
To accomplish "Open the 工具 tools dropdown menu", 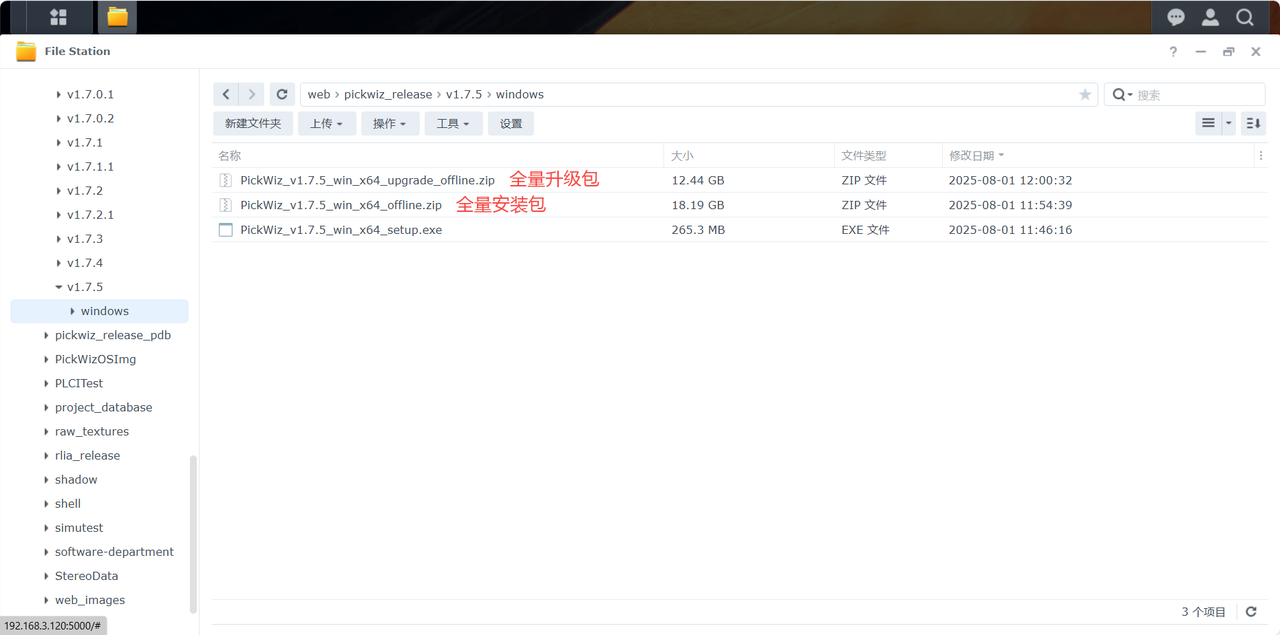I will pyautogui.click(x=452, y=123).
